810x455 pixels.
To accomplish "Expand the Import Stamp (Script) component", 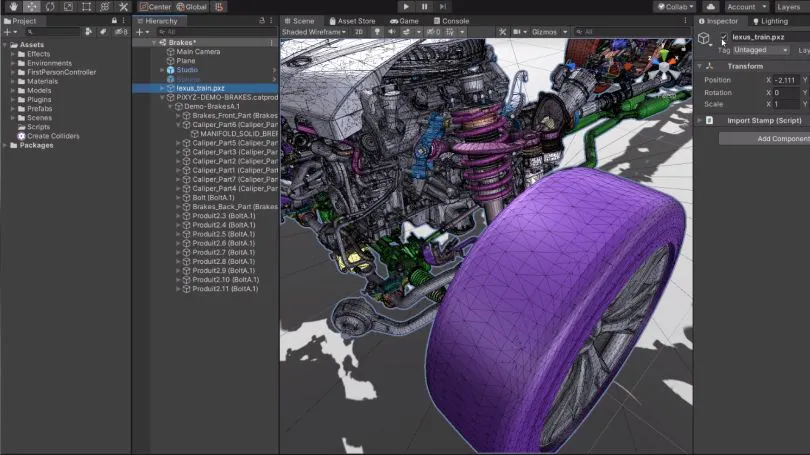I will 699,120.
